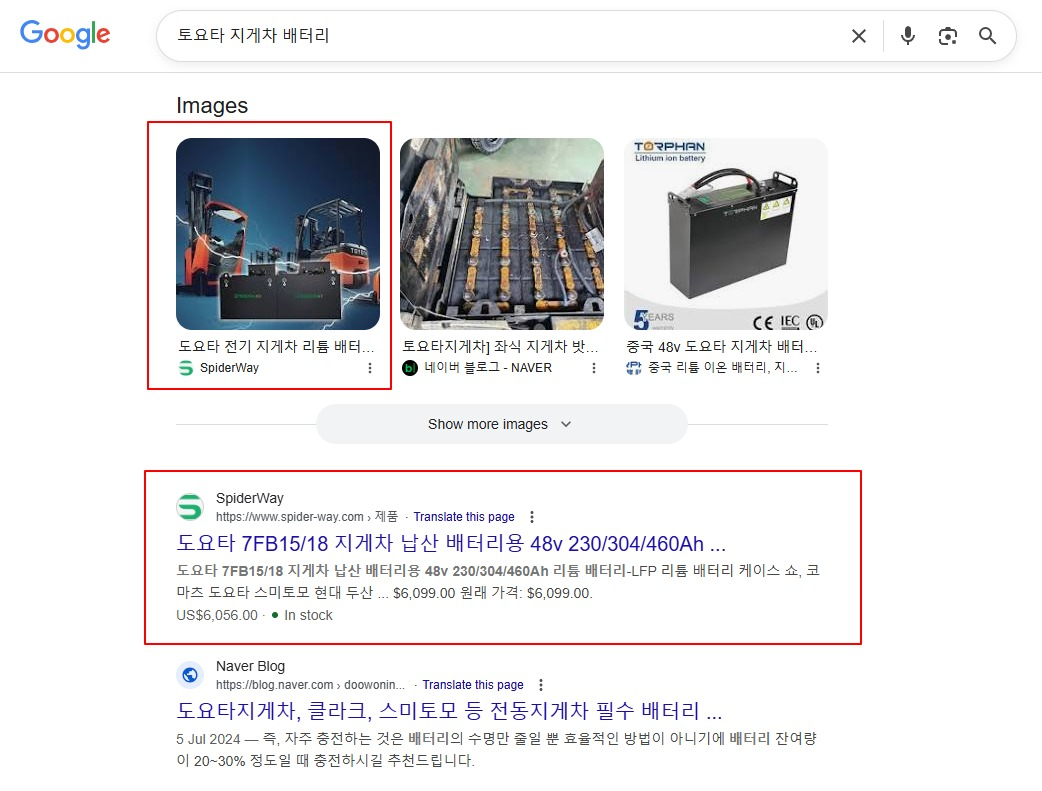1042x791 pixels.
Task: Clear the search box text
Action: (x=858, y=36)
